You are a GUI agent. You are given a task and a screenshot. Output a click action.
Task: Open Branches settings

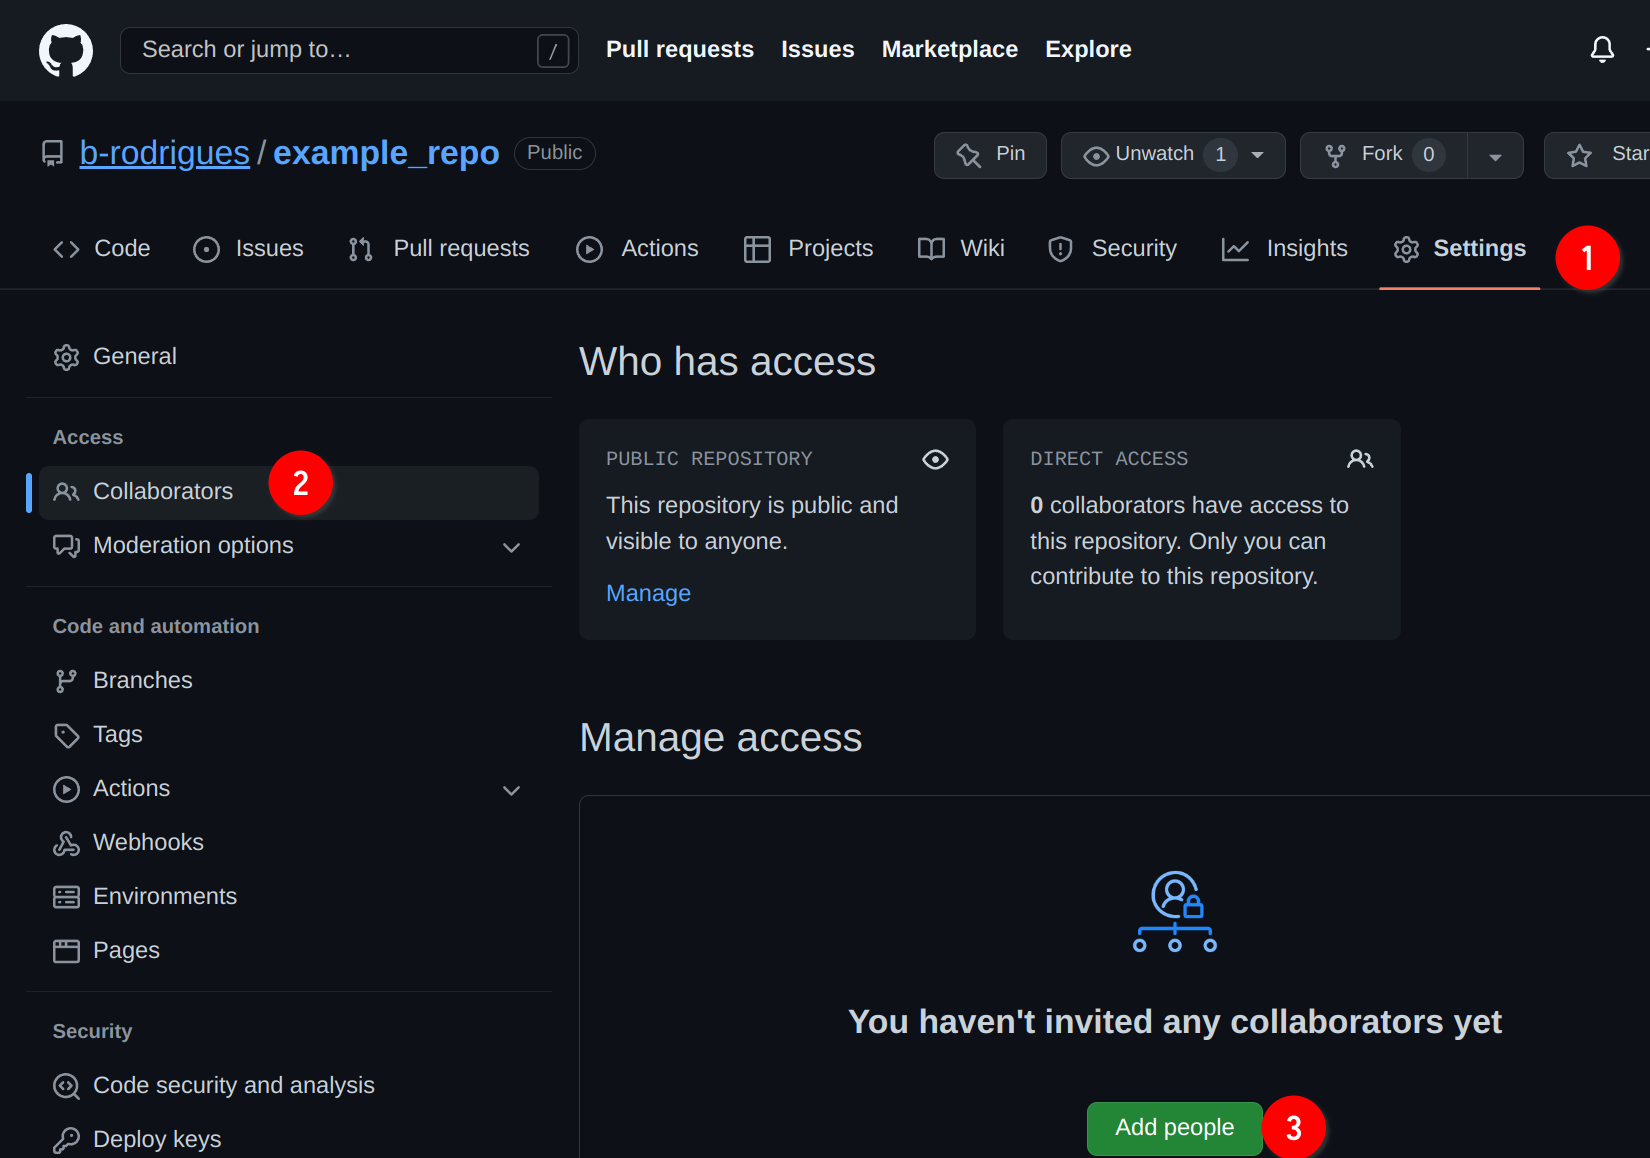[x=289, y=681]
